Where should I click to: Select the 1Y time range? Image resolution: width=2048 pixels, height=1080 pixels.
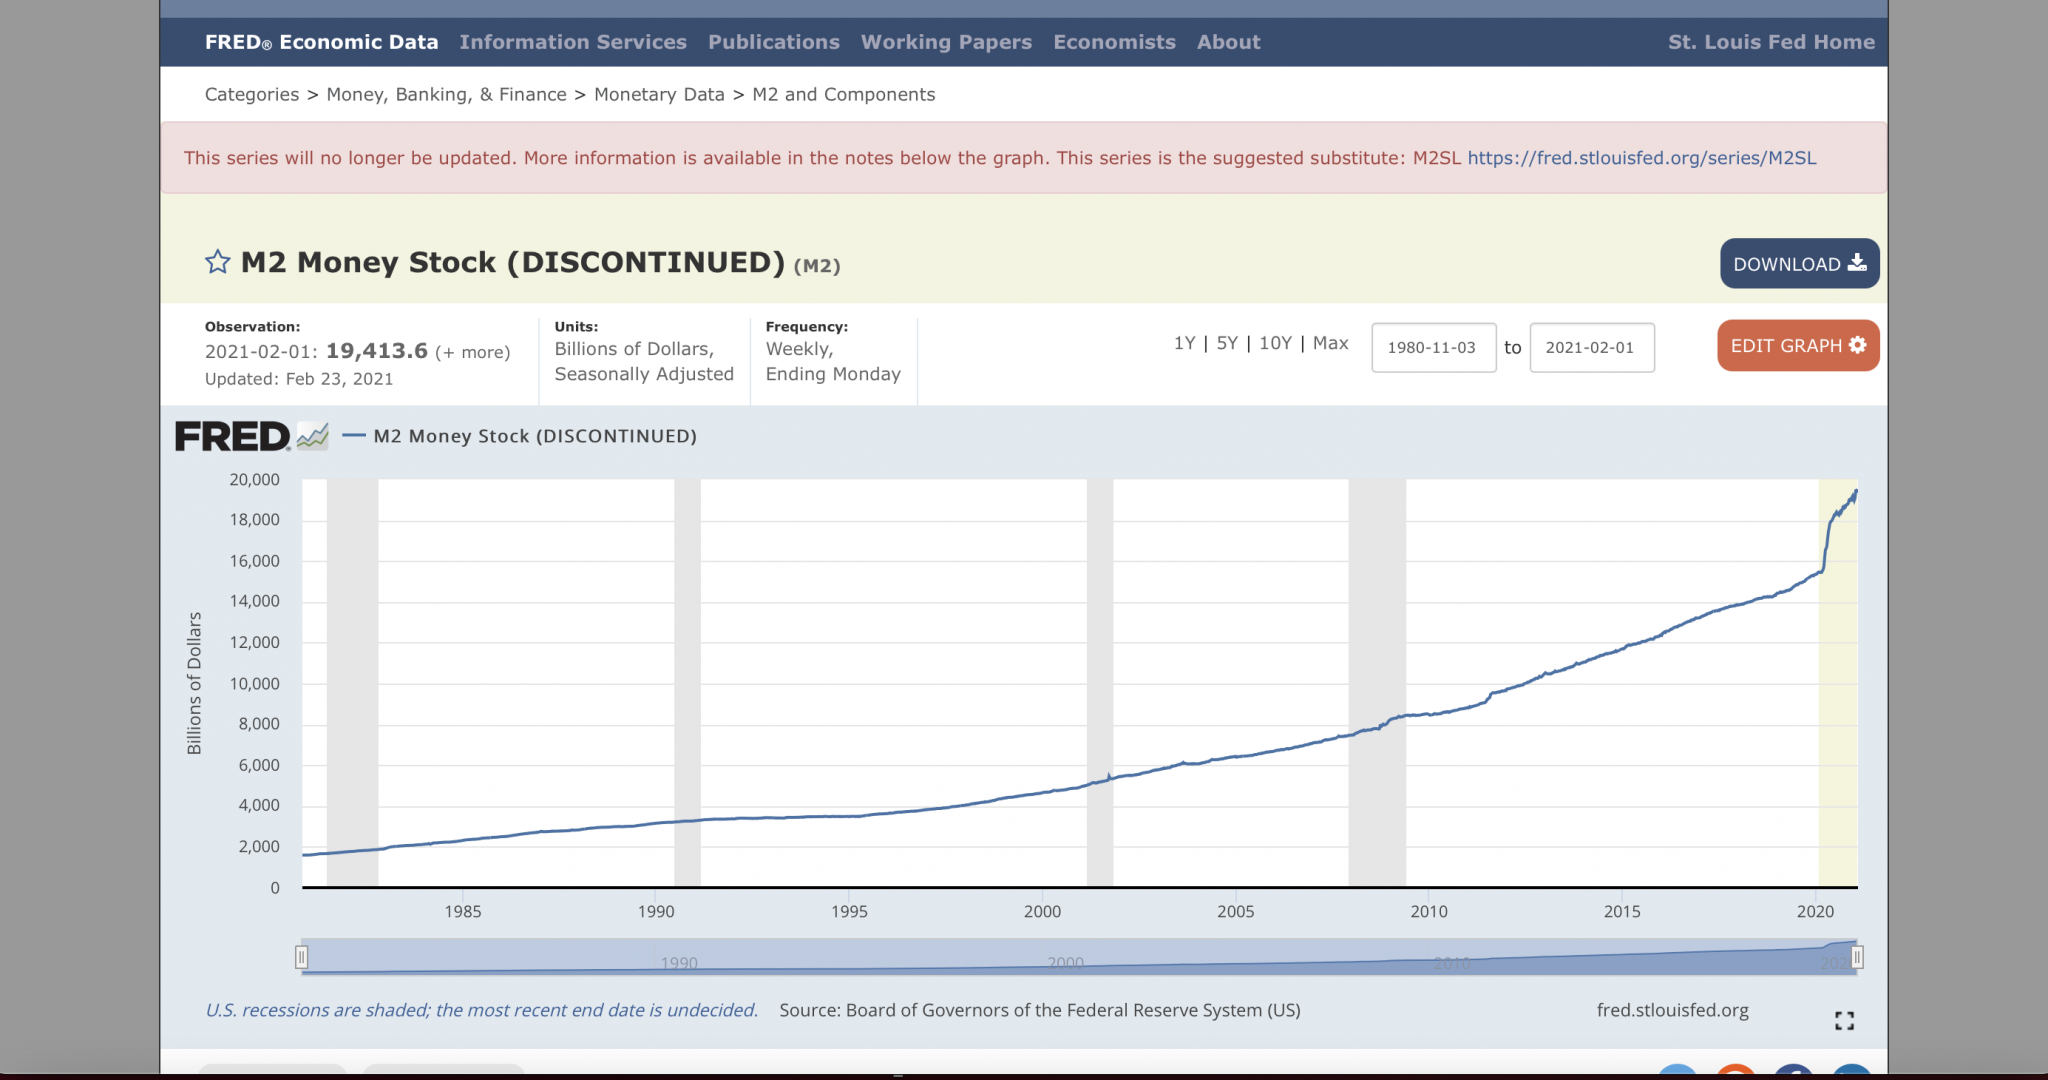(x=1184, y=343)
